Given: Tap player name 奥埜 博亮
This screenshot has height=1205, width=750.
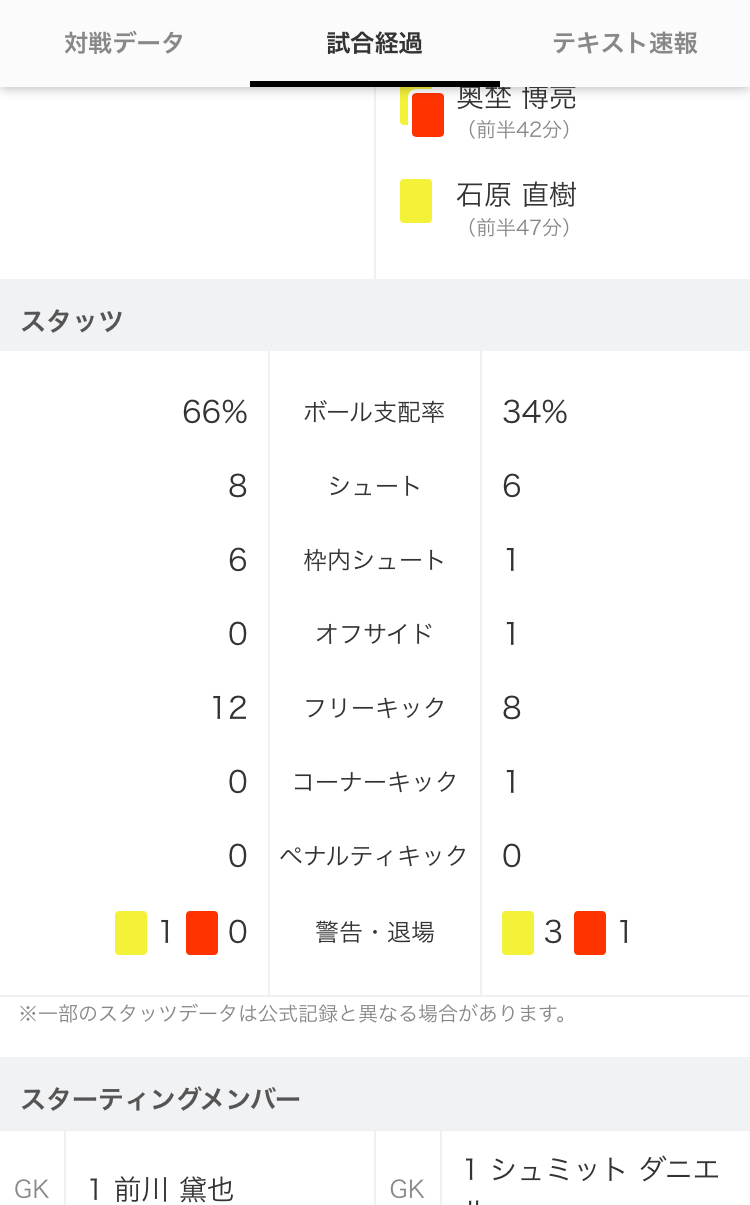Looking at the screenshot, I should point(516,99).
